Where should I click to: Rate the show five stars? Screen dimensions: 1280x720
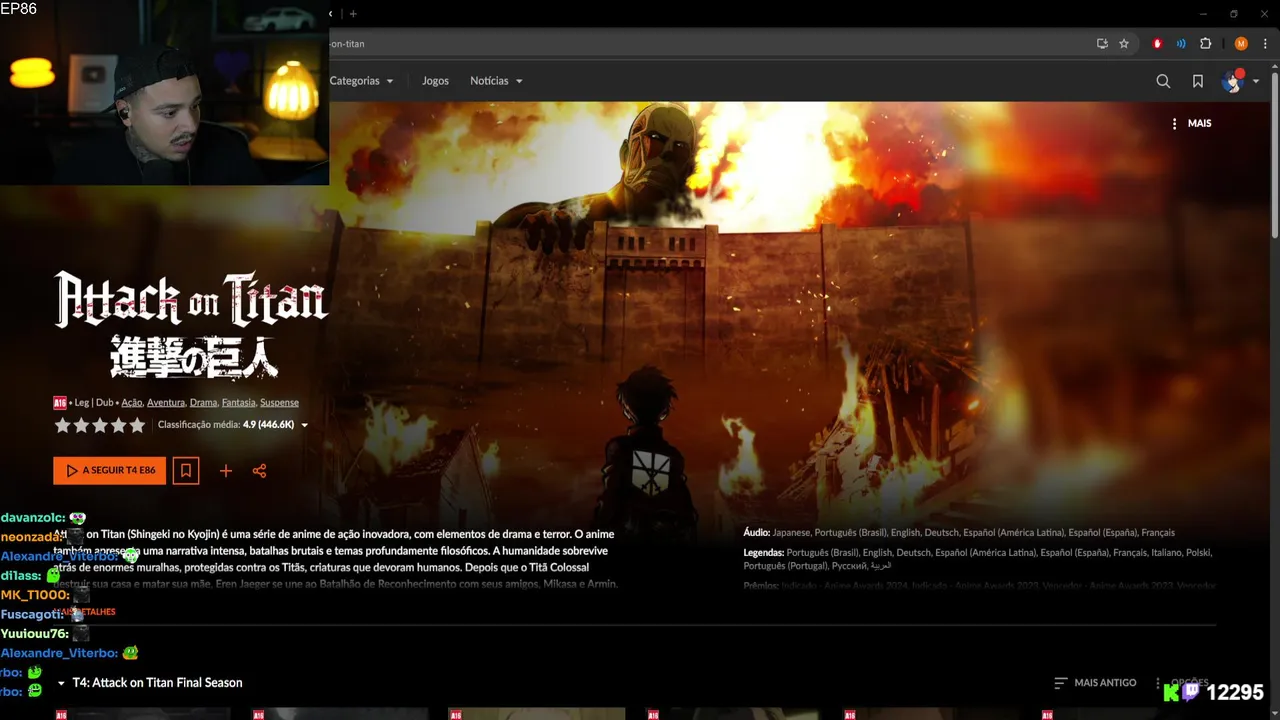click(x=138, y=425)
